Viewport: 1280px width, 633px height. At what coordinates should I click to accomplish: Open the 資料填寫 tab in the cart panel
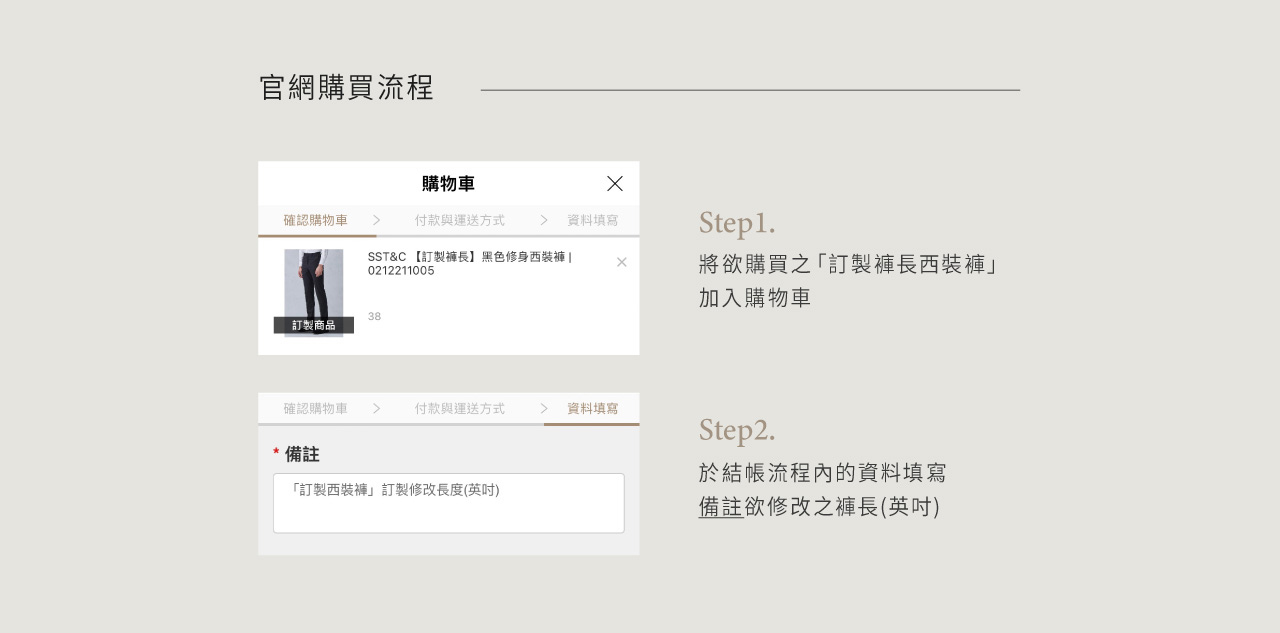tap(592, 220)
